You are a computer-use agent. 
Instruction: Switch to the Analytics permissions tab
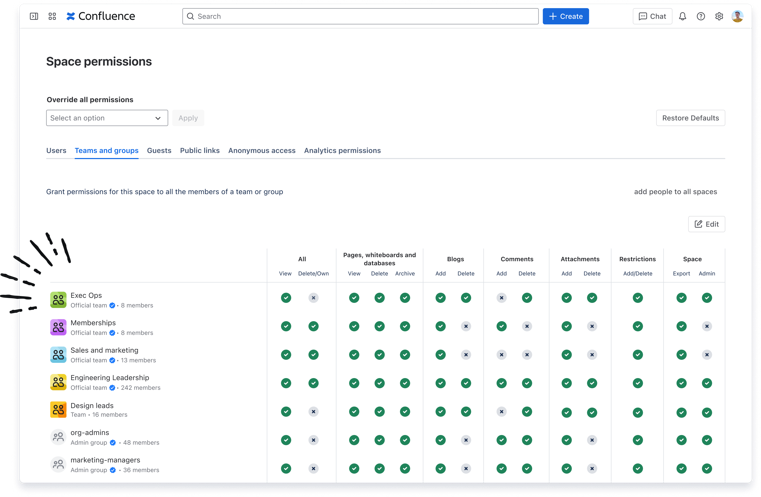click(x=342, y=151)
